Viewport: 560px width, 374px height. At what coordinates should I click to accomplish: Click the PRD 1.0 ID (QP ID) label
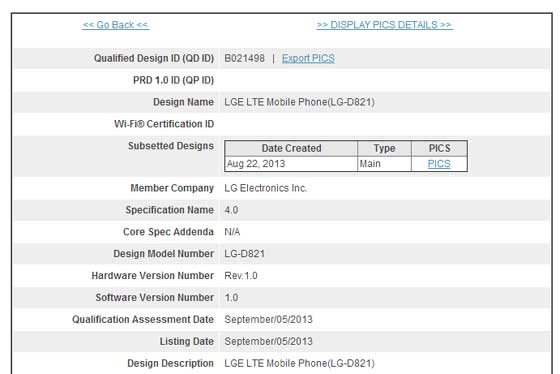tap(174, 80)
